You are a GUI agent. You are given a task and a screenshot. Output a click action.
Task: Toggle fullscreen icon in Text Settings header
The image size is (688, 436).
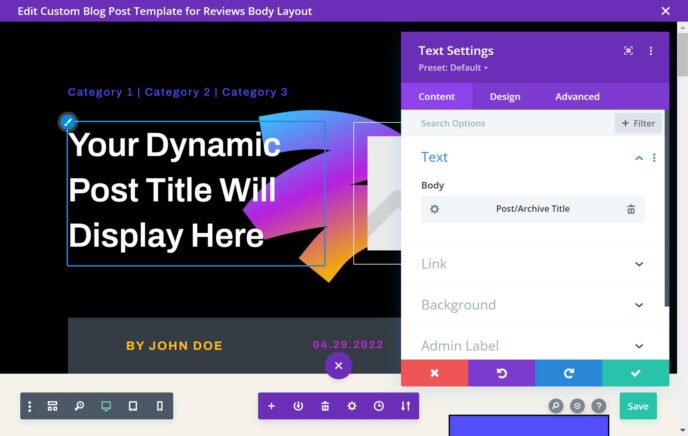coord(628,51)
